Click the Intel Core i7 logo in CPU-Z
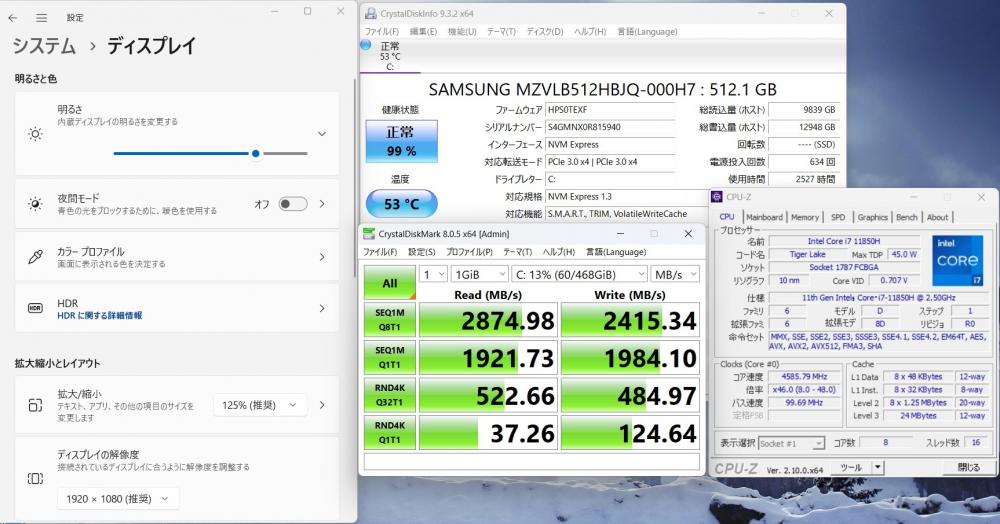This screenshot has width=1000, height=524. pyautogui.click(x=957, y=260)
